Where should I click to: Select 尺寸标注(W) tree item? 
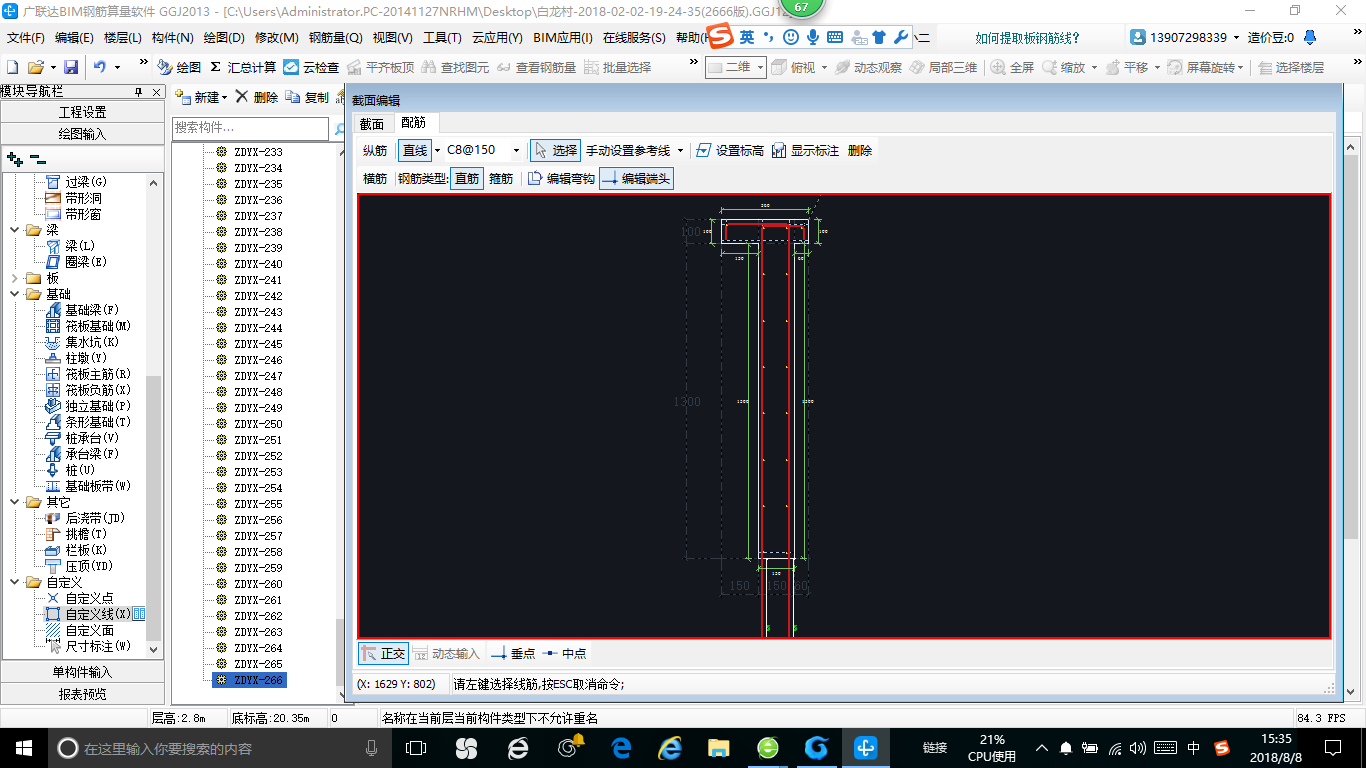(x=98, y=646)
